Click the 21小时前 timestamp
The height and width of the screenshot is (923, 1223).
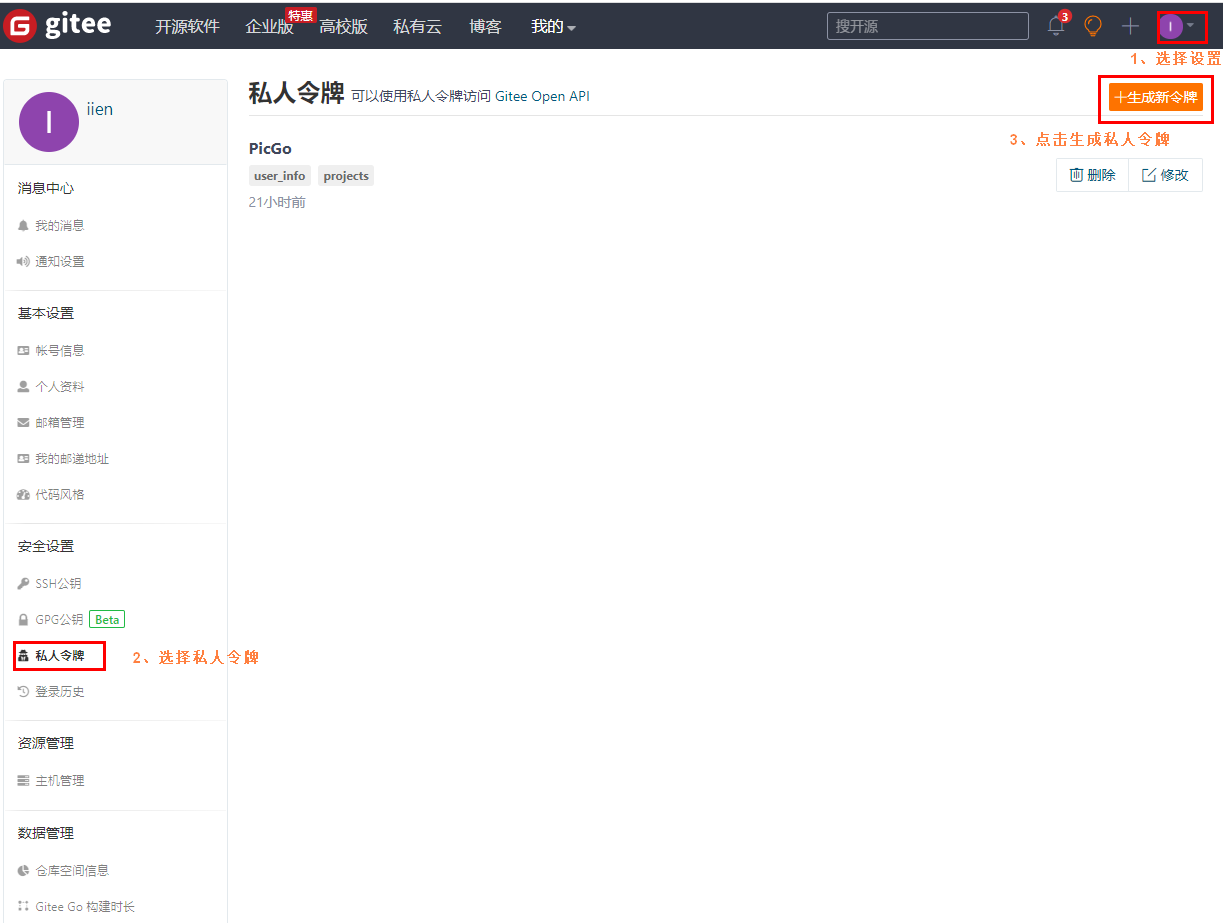click(277, 203)
